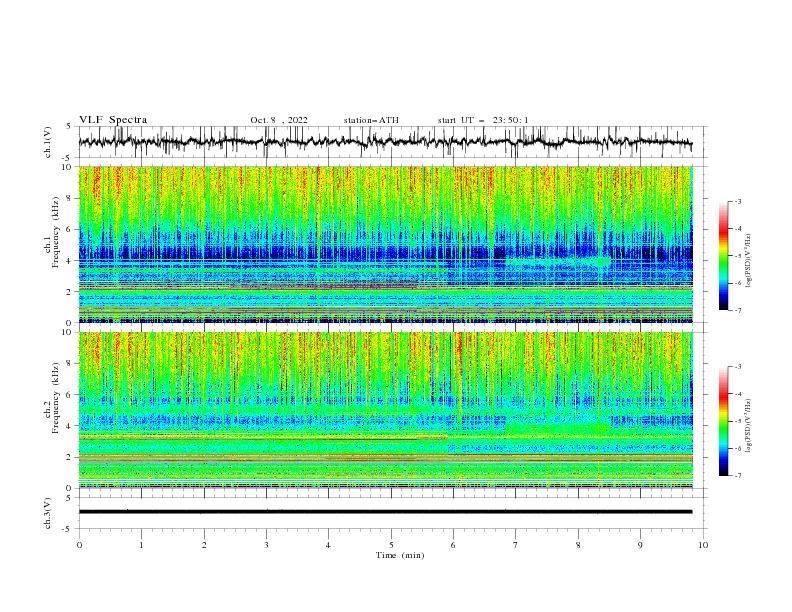Click the time axis tick label '2'
The height and width of the screenshot is (612, 792).
coord(204,545)
